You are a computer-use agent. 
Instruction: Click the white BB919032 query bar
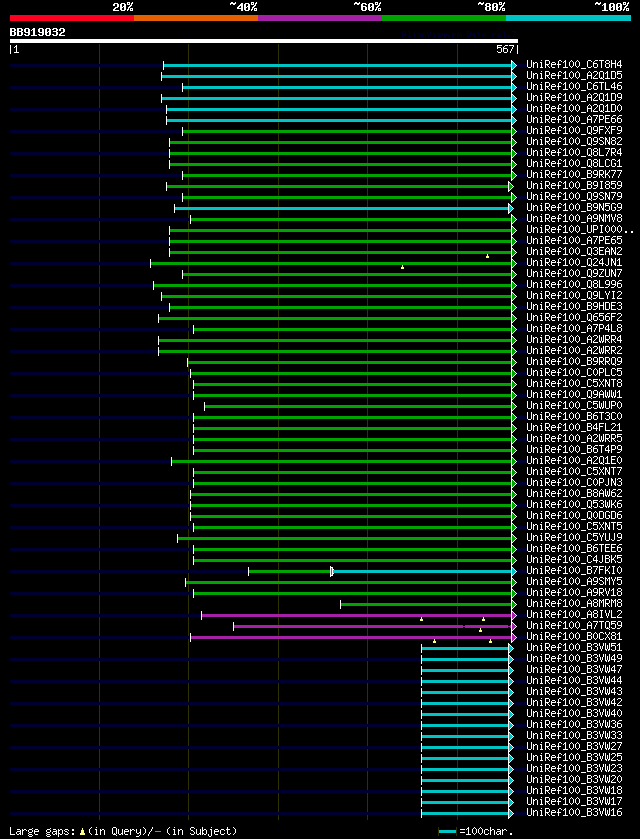264,41
